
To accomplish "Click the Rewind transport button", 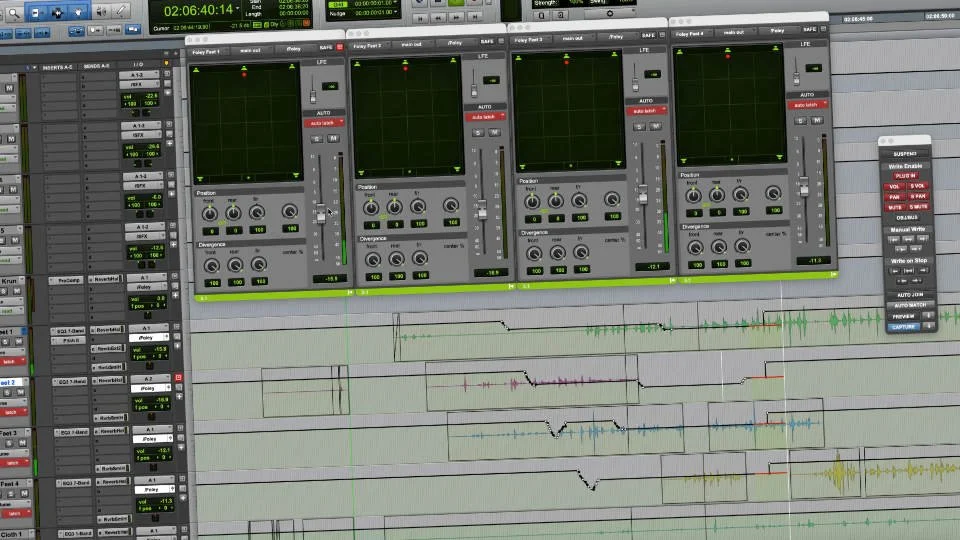I will point(438,18).
